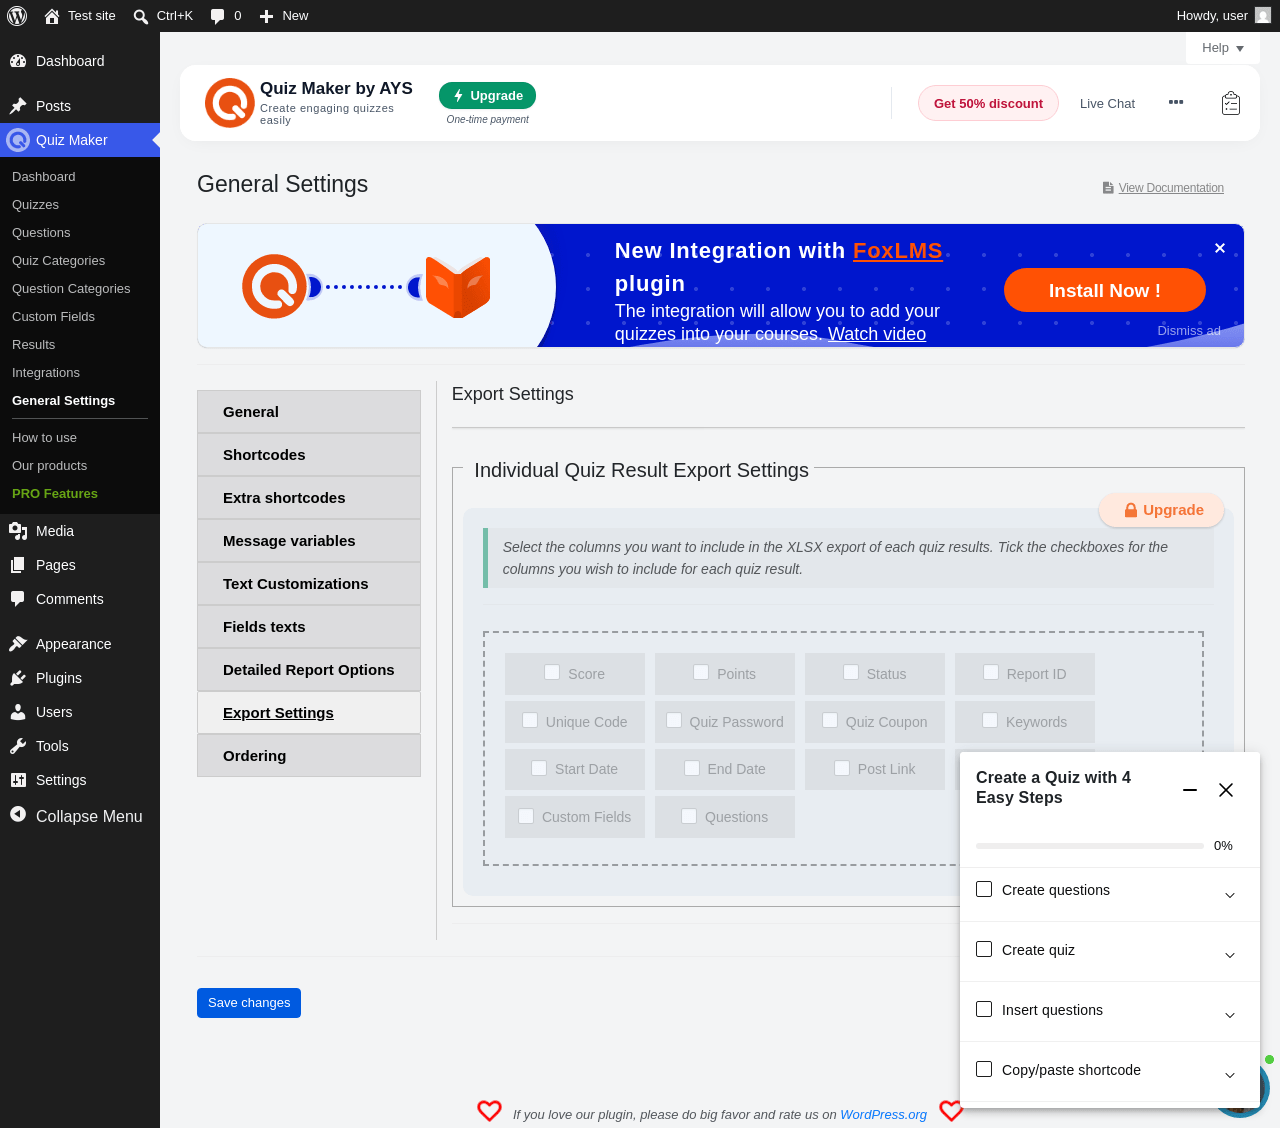Open the WordPress.org rating link

click(x=883, y=1114)
